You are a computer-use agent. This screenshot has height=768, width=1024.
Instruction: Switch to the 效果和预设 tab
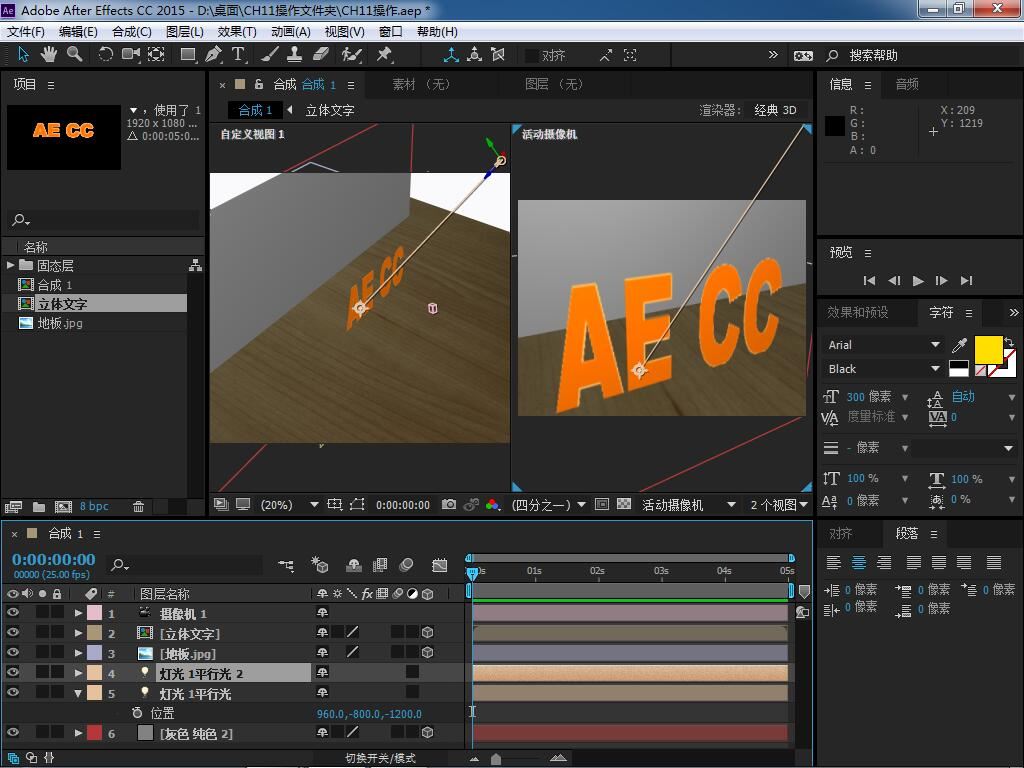tap(858, 312)
